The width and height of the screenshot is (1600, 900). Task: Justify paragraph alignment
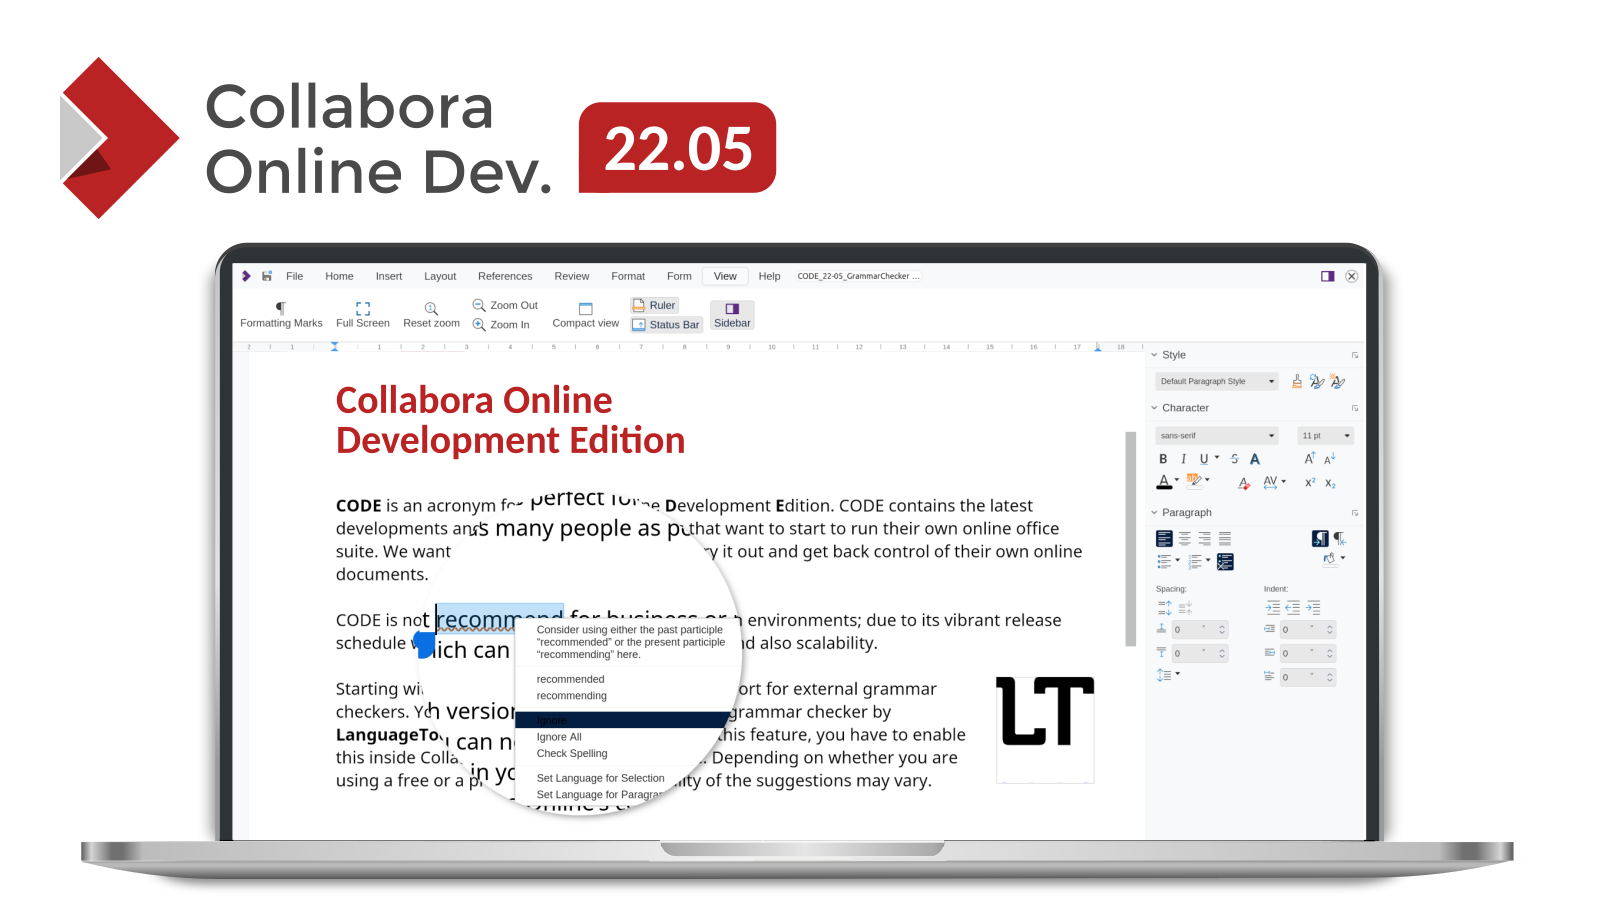click(x=1225, y=539)
